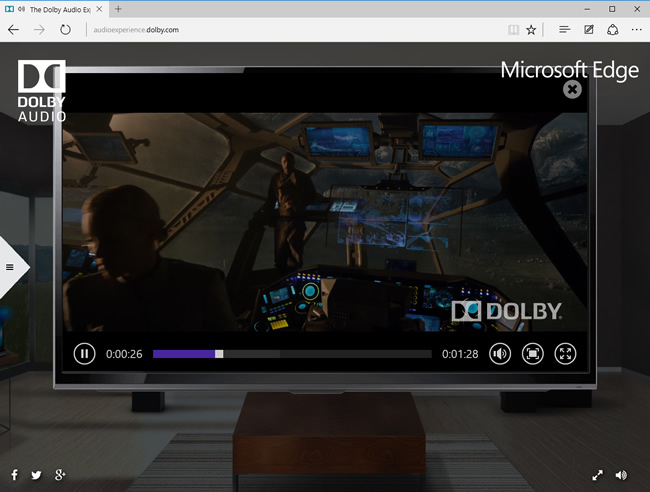The width and height of the screenshot is (650, 492).
Task: Mute the video player volume
Action: [500, 354]
